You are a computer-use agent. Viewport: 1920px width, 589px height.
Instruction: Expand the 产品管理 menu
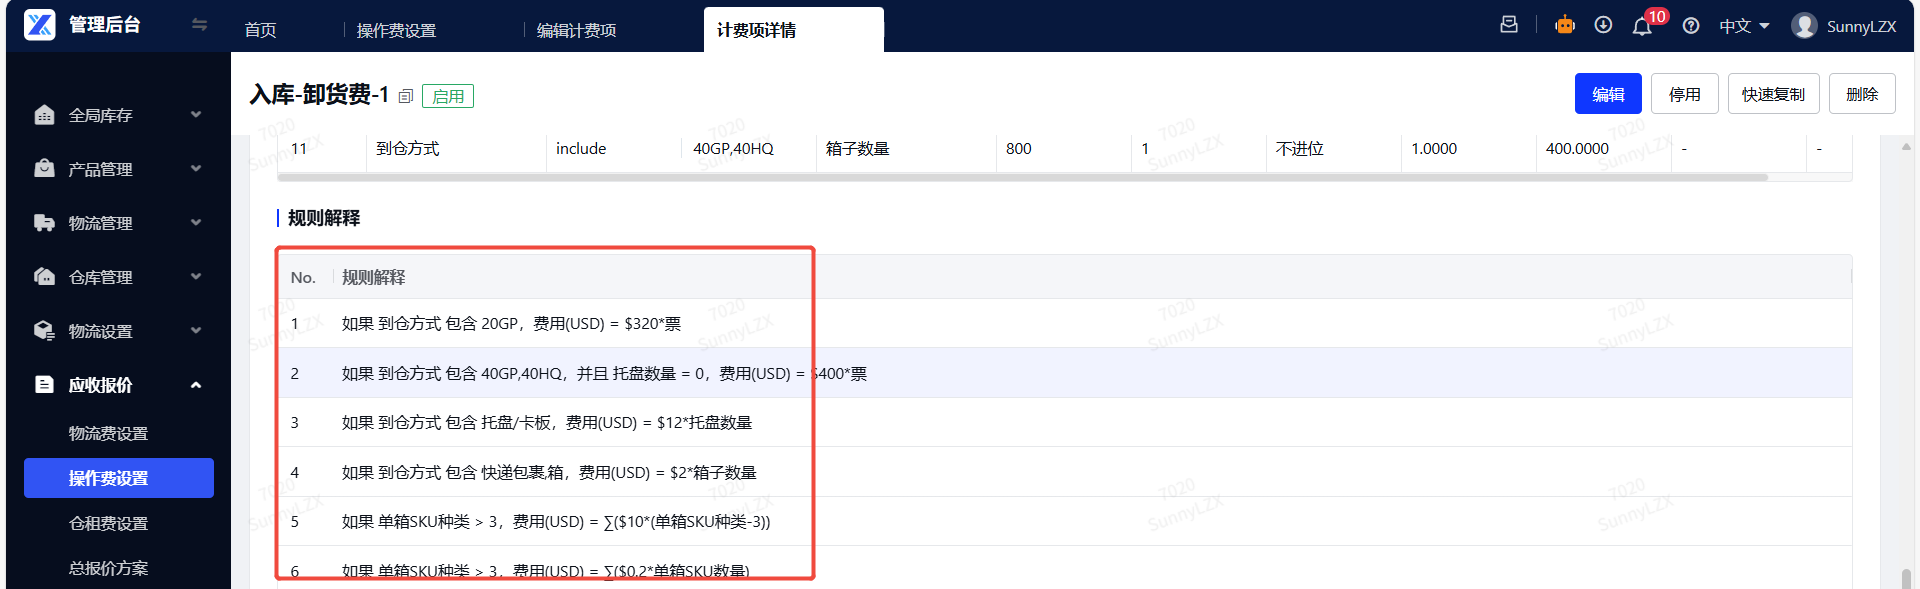pos(196,169)
